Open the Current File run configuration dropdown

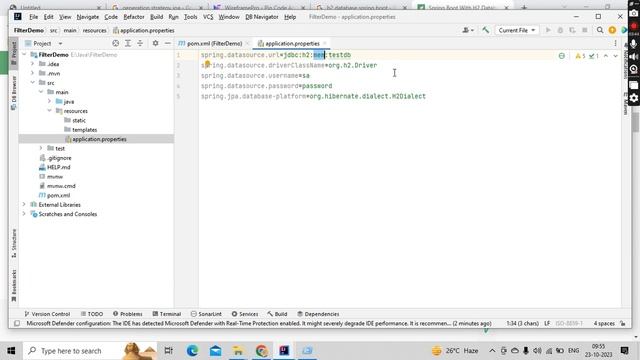coord(516,30)
